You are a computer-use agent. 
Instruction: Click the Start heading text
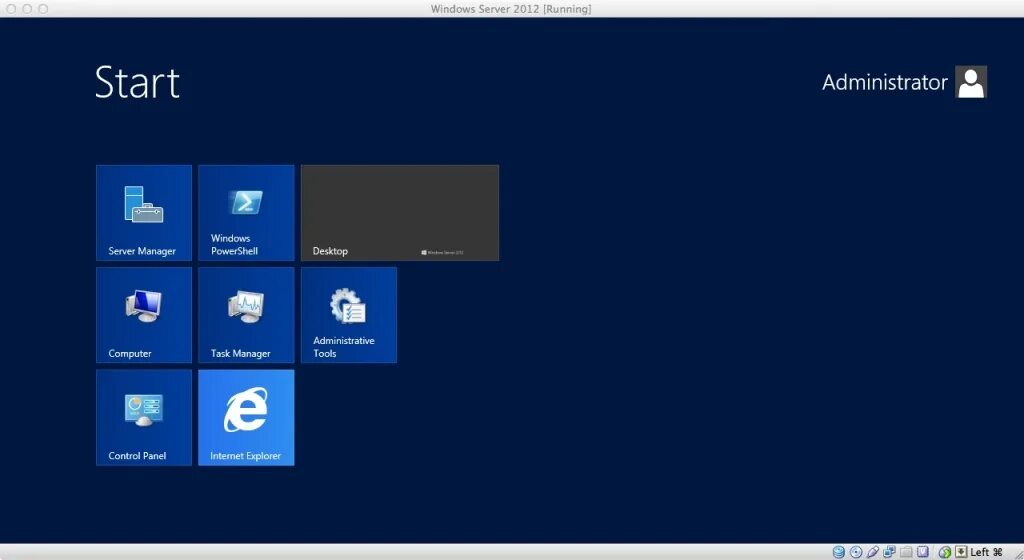137,82
